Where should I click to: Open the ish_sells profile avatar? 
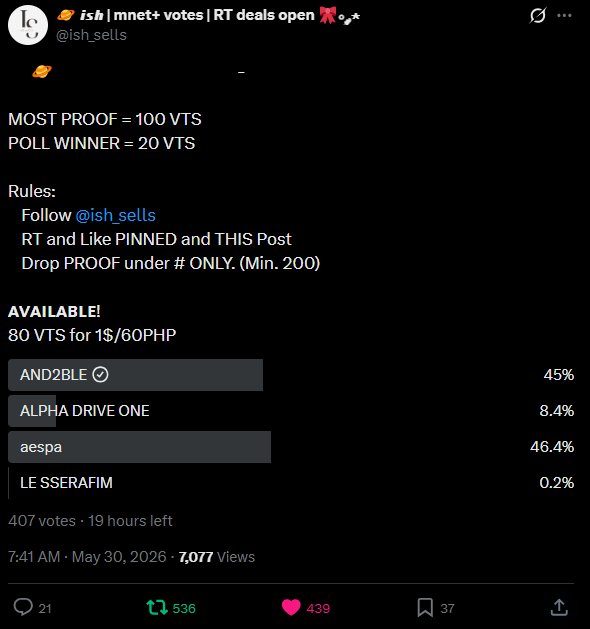coord(28,25)
